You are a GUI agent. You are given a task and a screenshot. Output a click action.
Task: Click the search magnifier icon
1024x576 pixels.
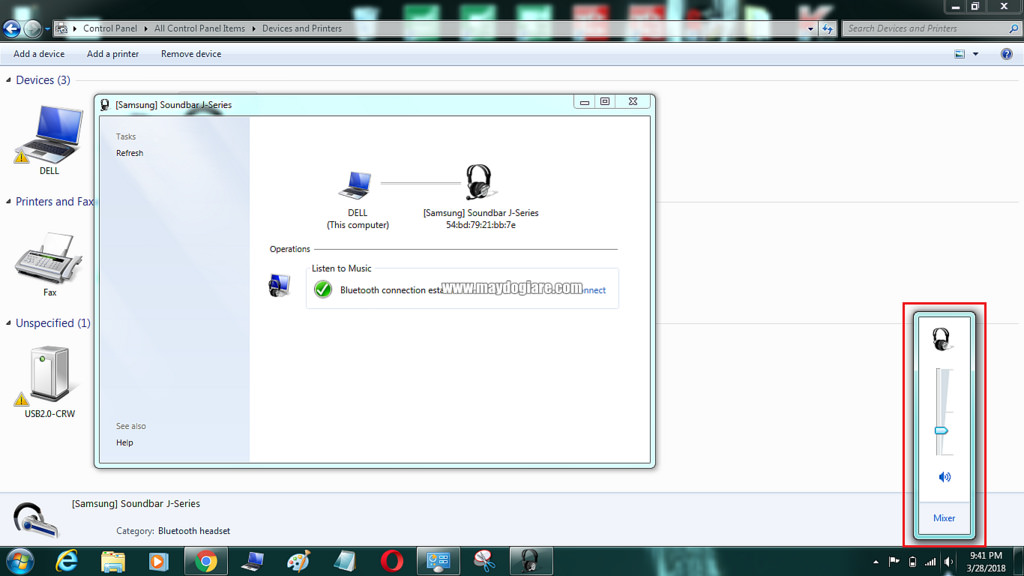(x=1014, y=29)
